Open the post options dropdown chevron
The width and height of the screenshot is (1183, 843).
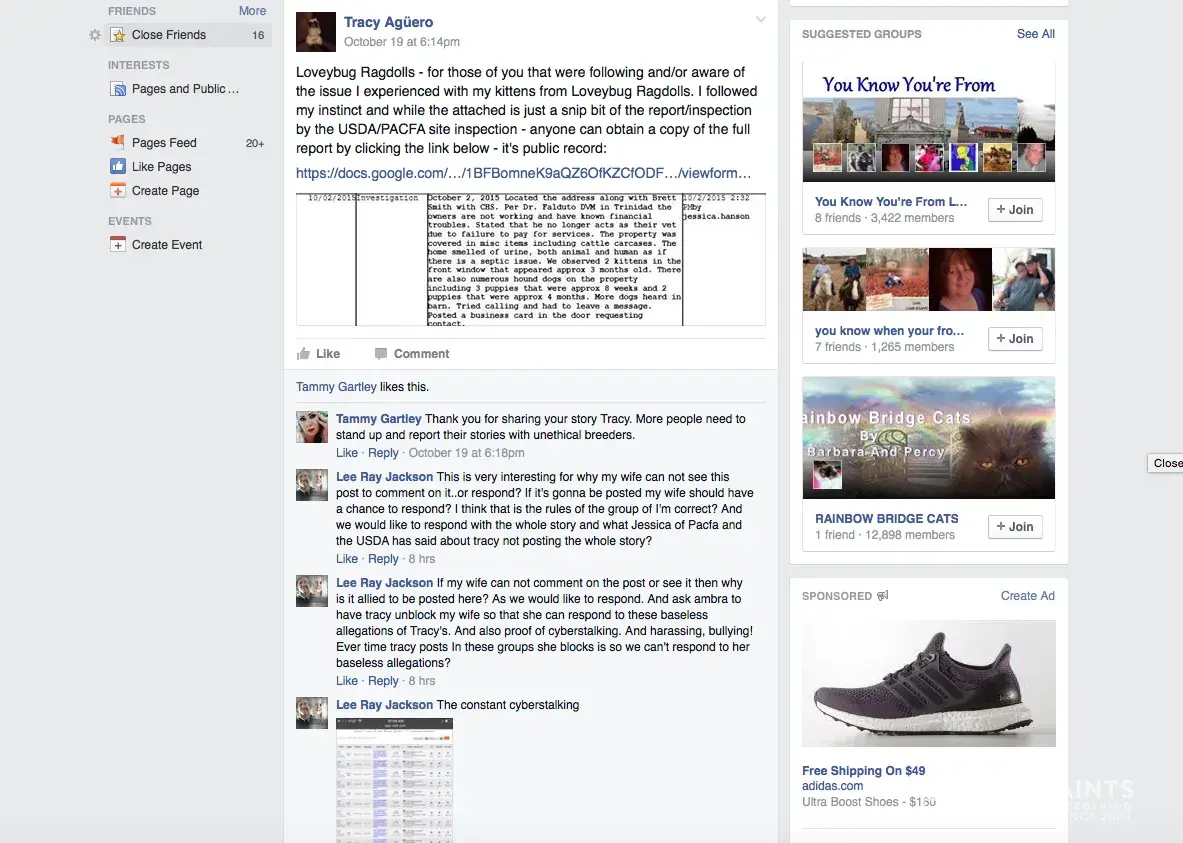pos(760,20)
